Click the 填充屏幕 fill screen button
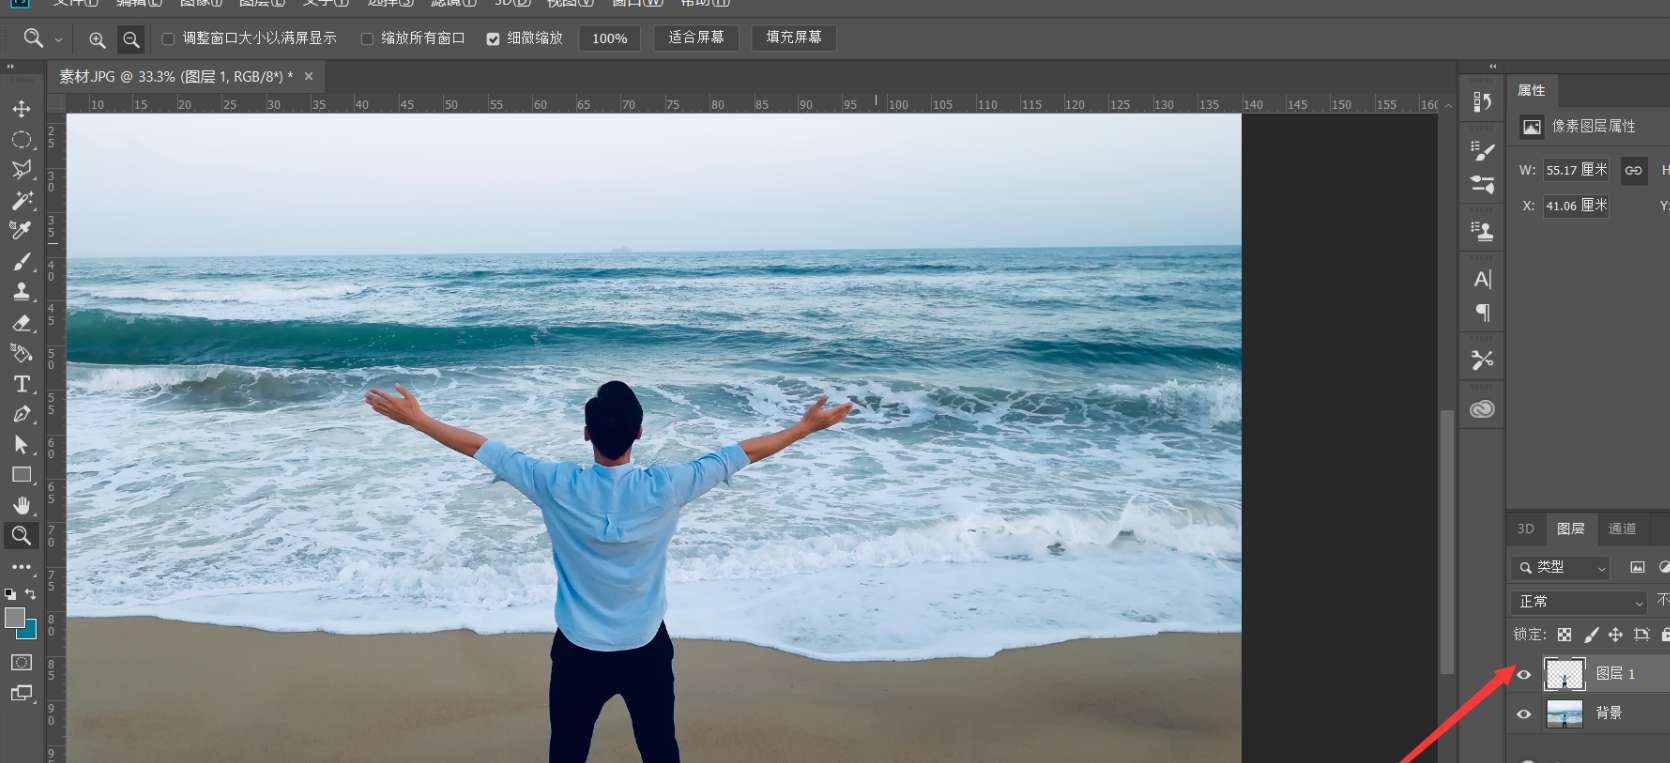 pyautogui.click(x=794, y=38)
